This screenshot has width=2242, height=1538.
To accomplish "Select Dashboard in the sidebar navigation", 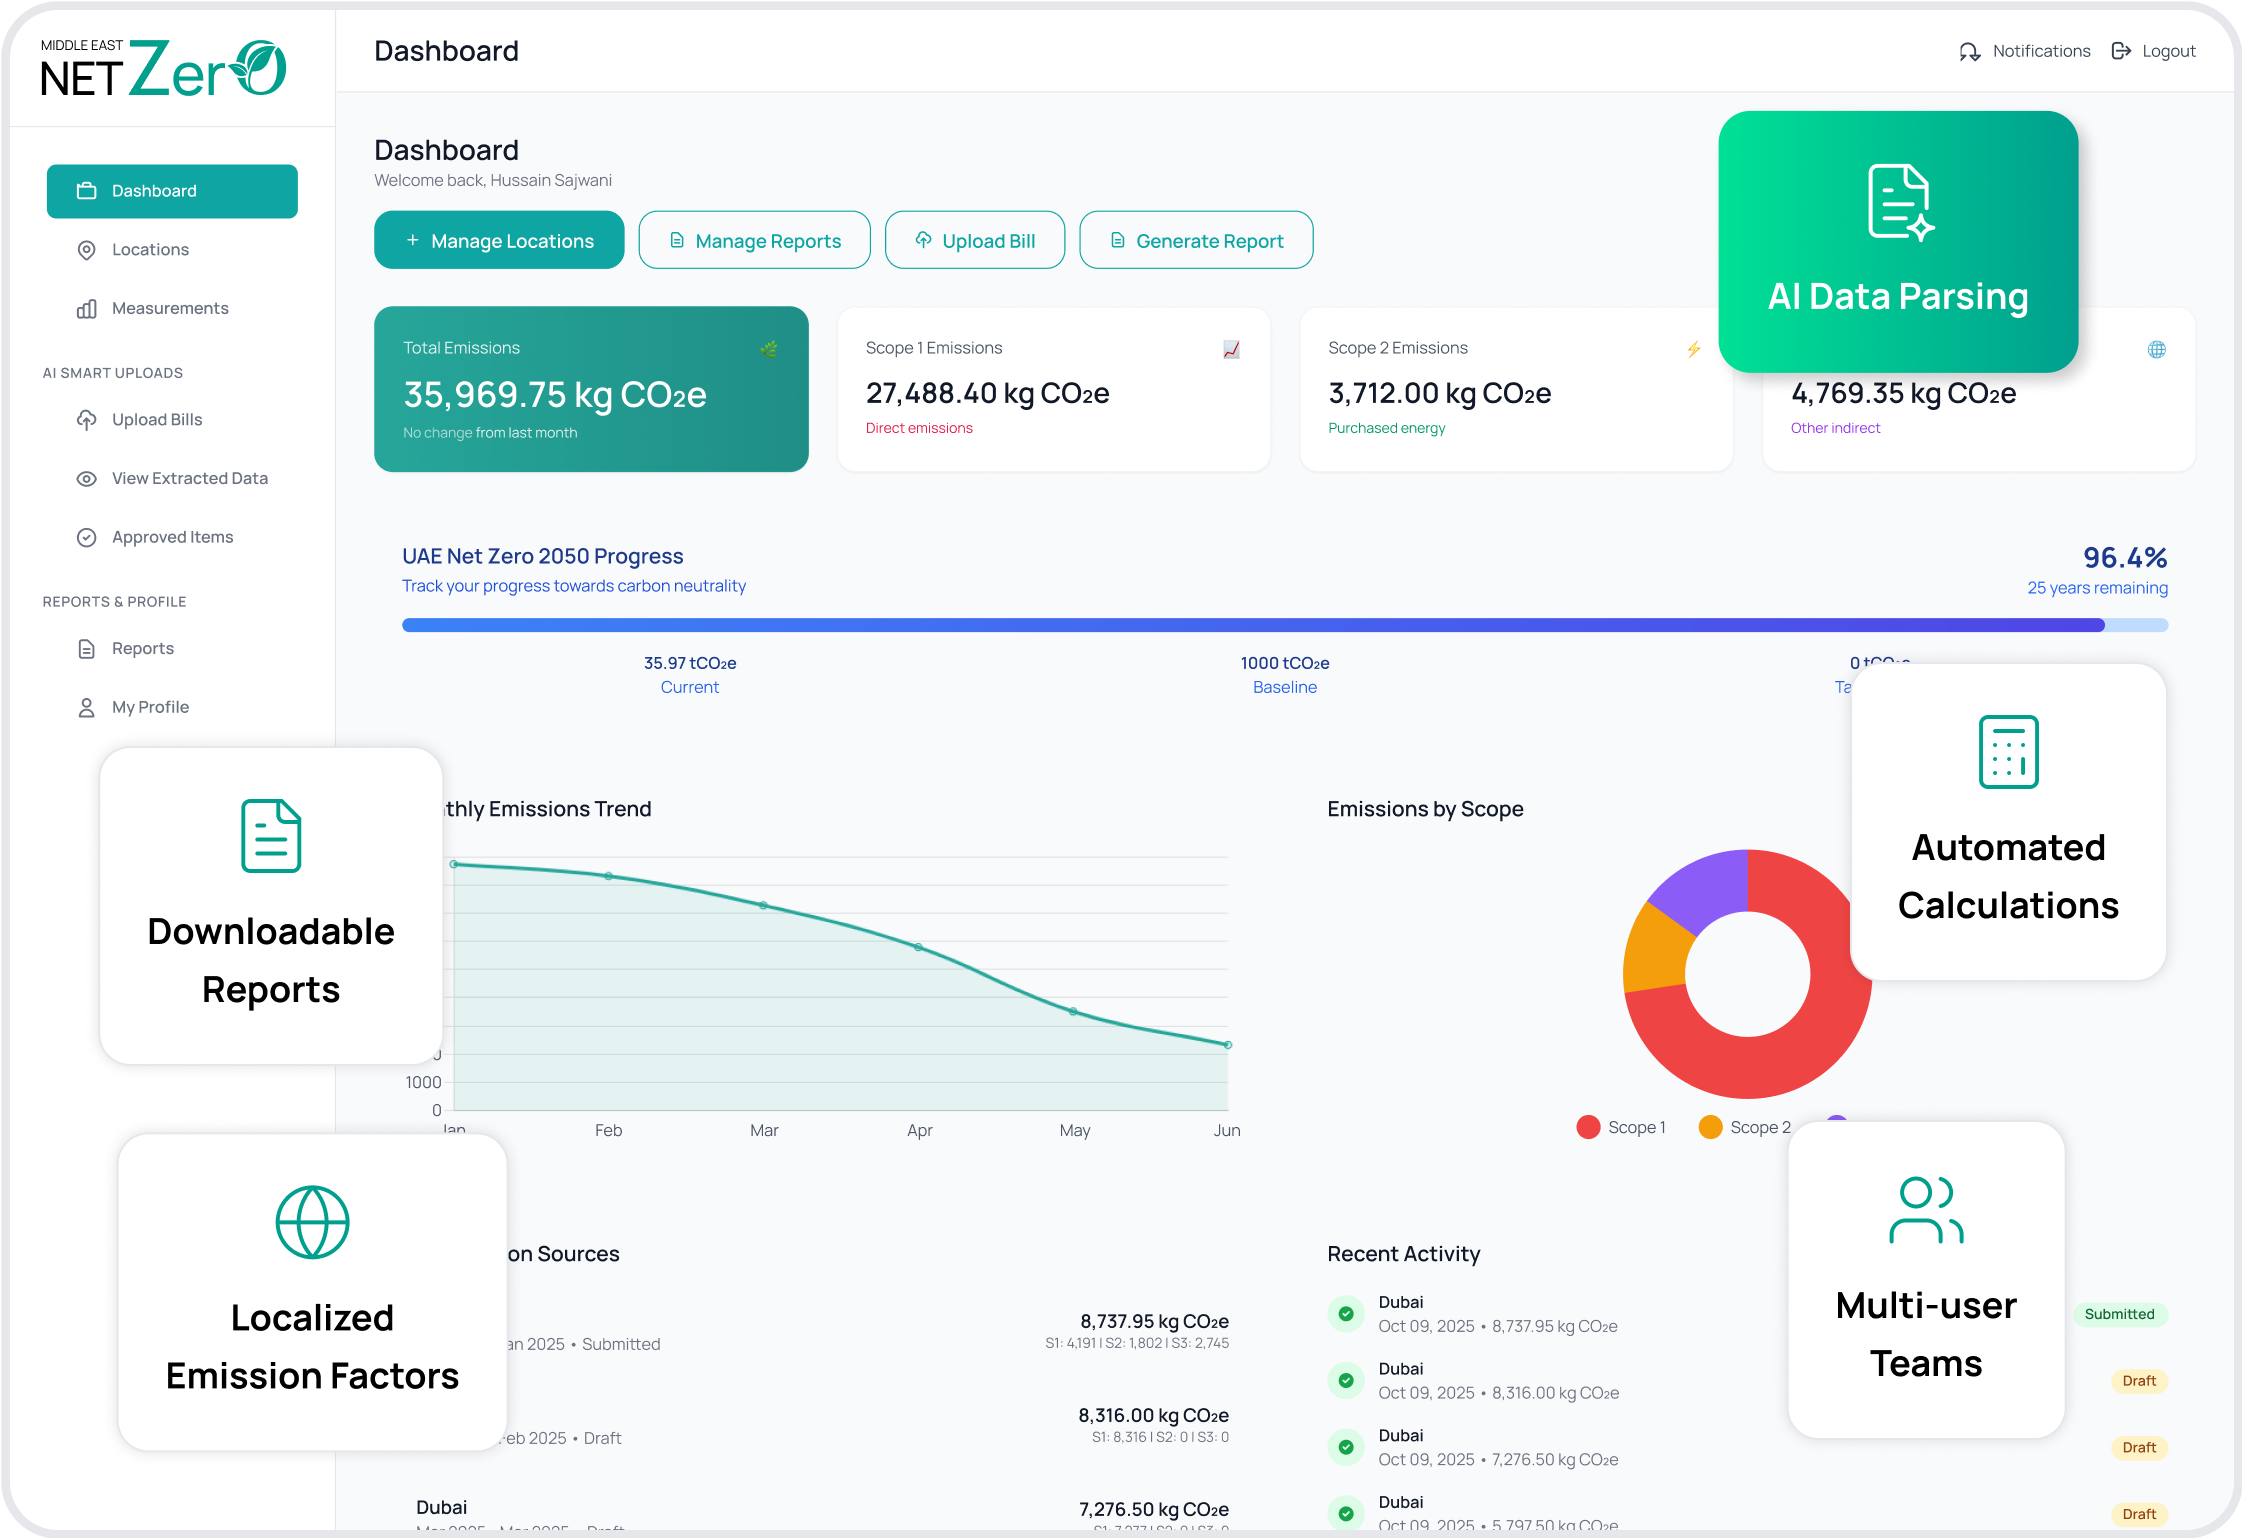I will 171,191.
